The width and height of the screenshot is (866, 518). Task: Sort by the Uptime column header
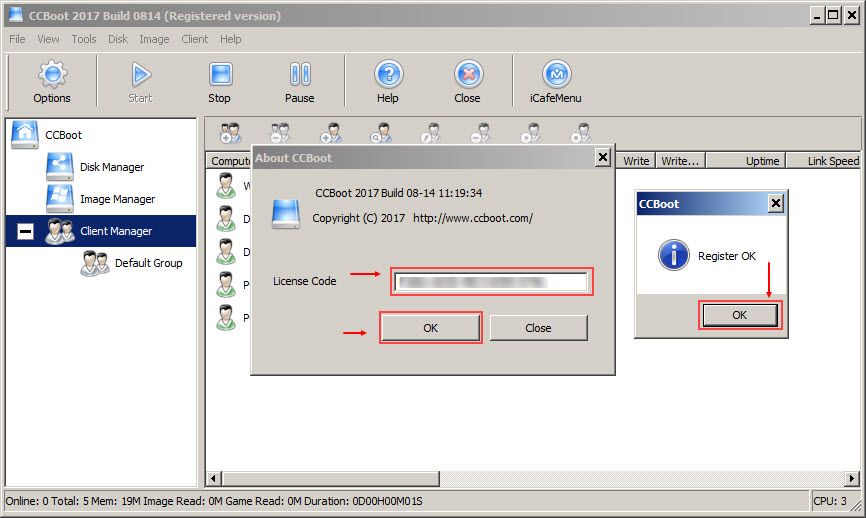(x=746, y=161)
